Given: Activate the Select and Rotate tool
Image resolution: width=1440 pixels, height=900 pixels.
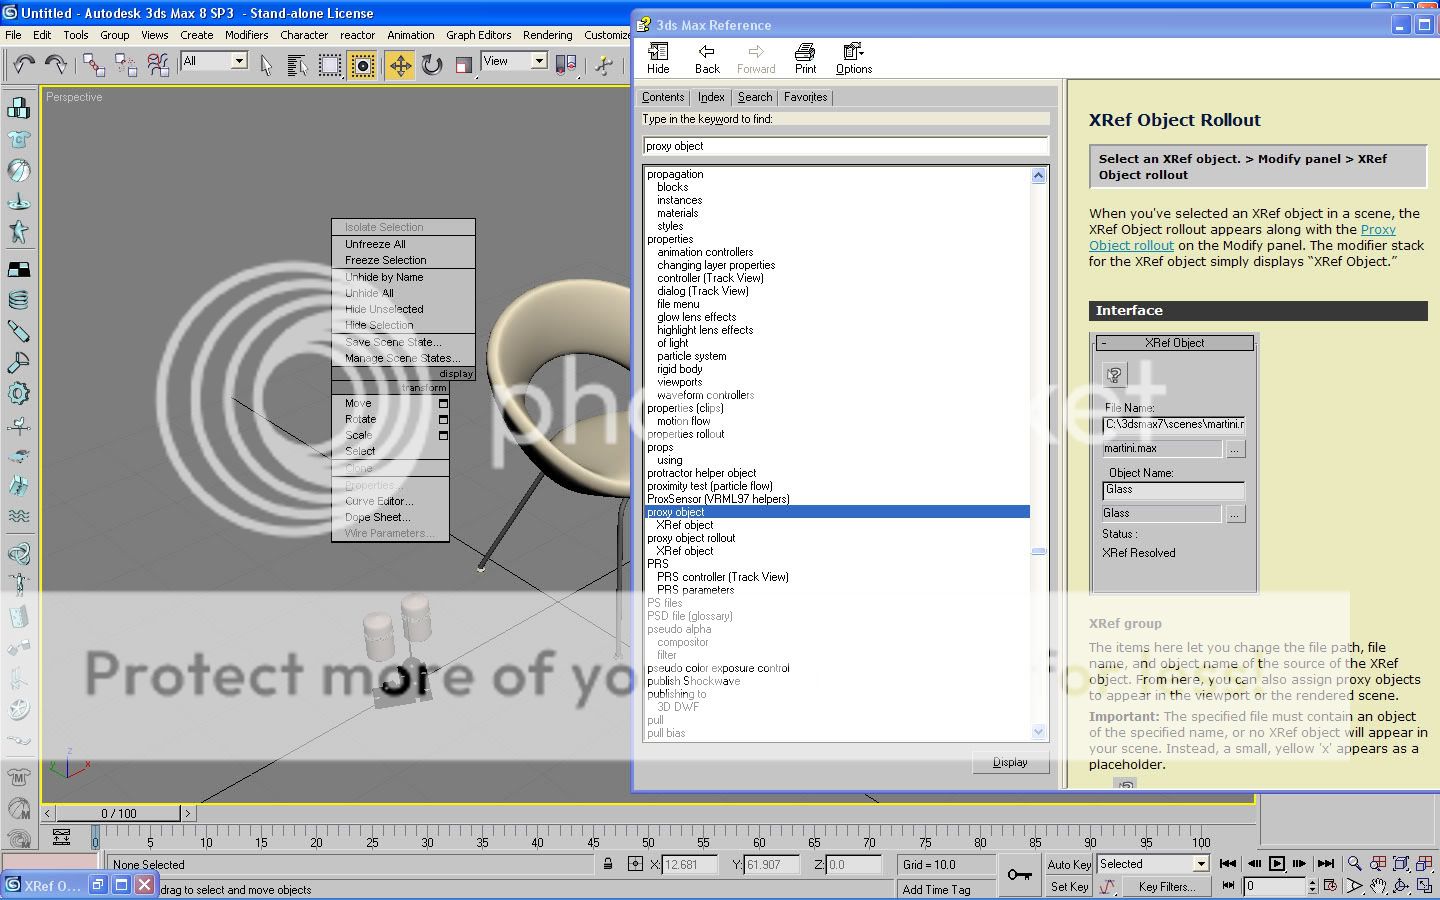Looking at the screenshot, I should click(x=432, y=65).
